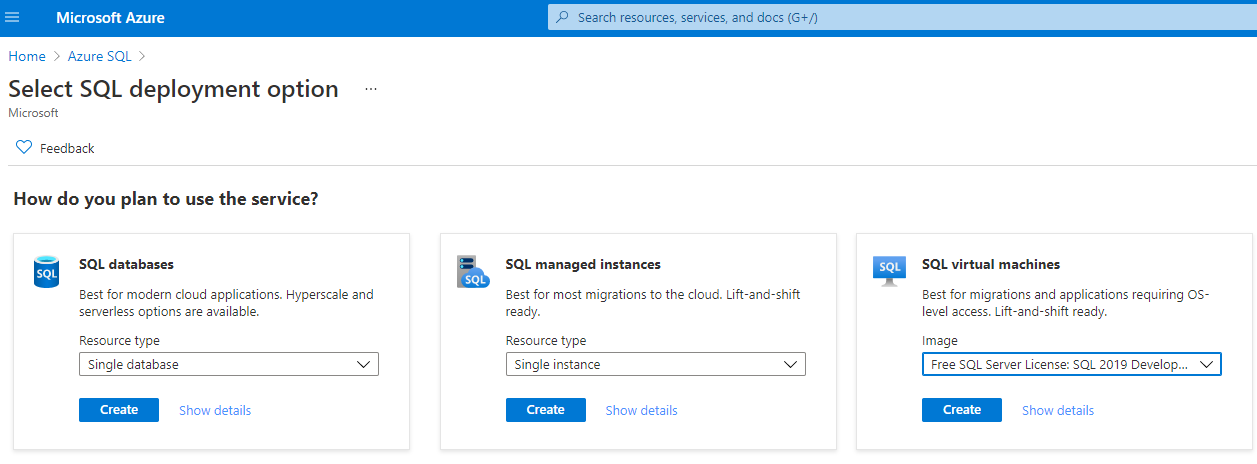Create a SQL database

119,410
